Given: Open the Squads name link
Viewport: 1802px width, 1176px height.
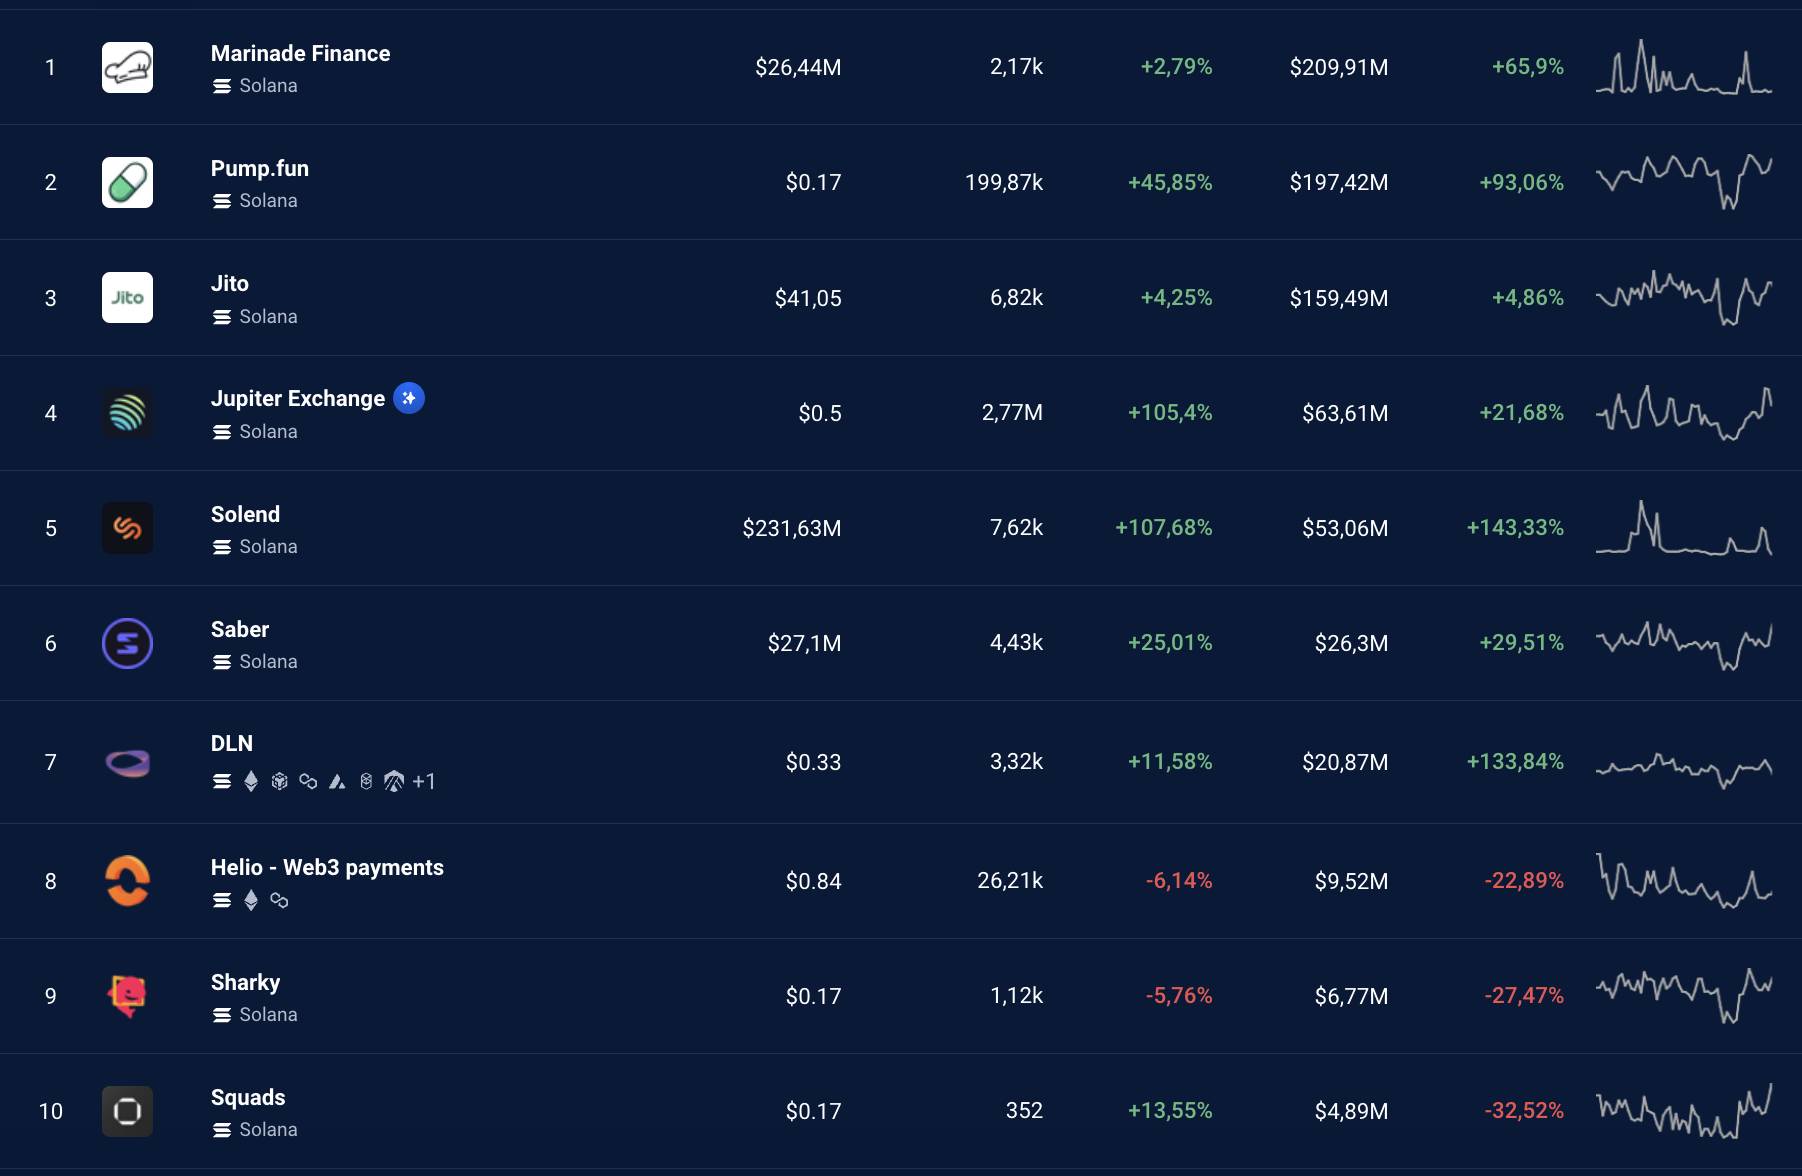Looking at the screenshot, I should tap(248, 1097).
